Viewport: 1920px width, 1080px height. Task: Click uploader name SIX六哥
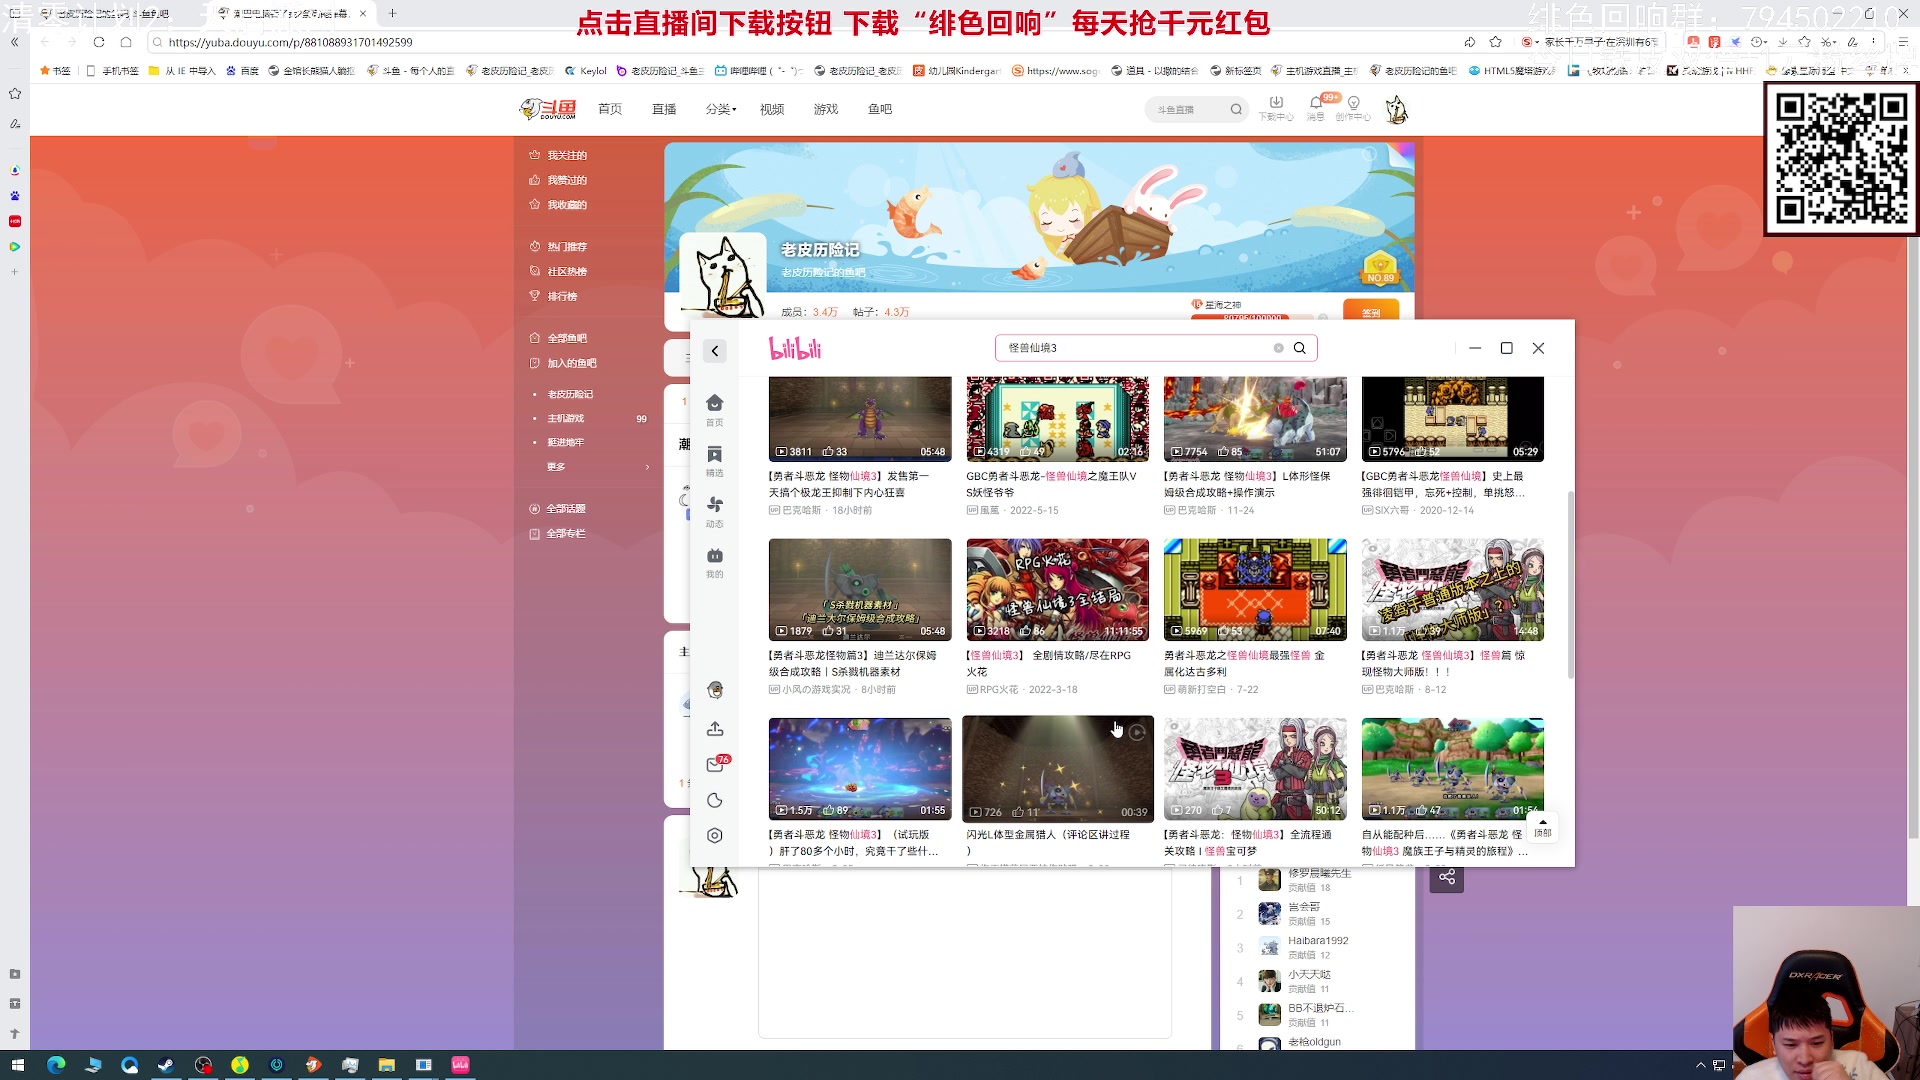pyautogui.click(x=1392, y=510)
